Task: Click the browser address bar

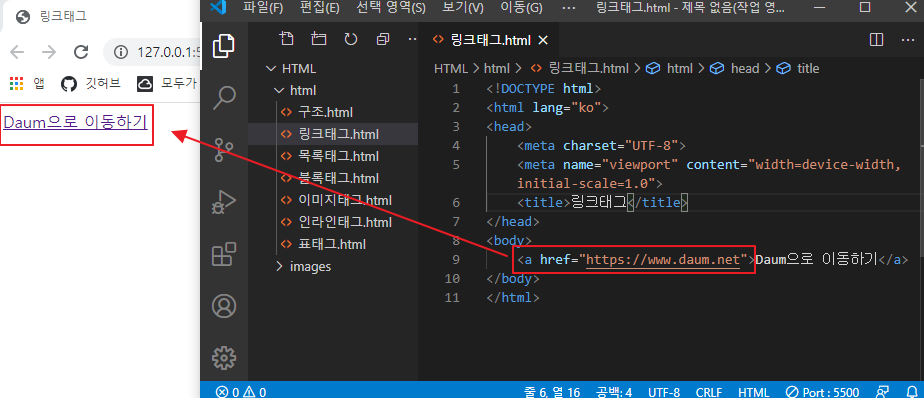Action: (152, 52)
